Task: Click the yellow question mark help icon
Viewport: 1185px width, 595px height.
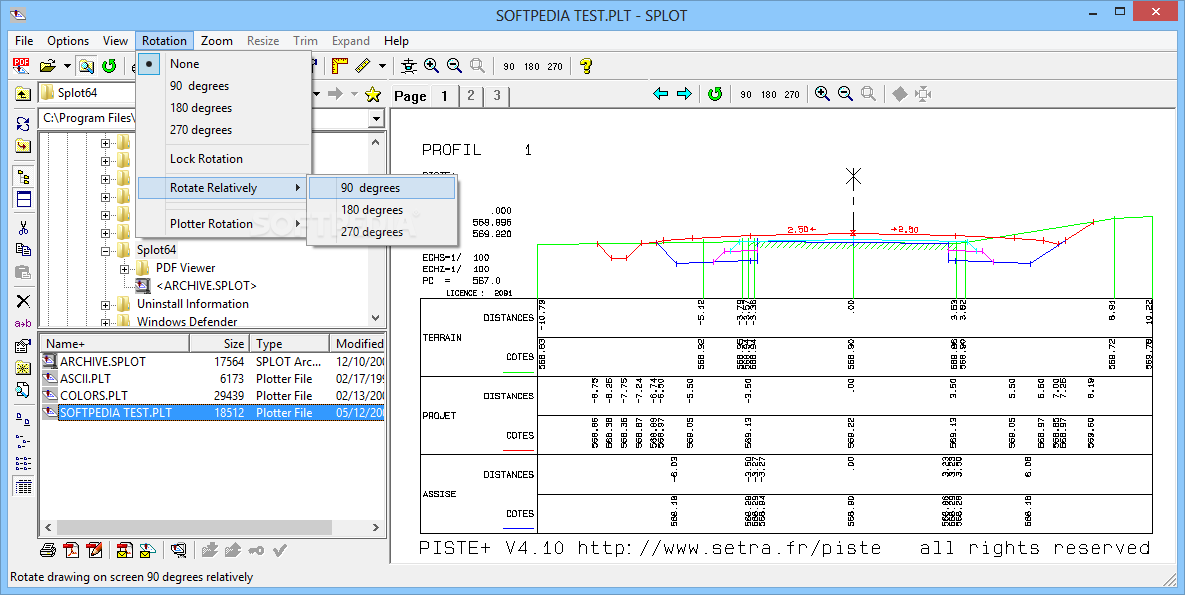Action: pyautogui.click(x=586, y=66)
